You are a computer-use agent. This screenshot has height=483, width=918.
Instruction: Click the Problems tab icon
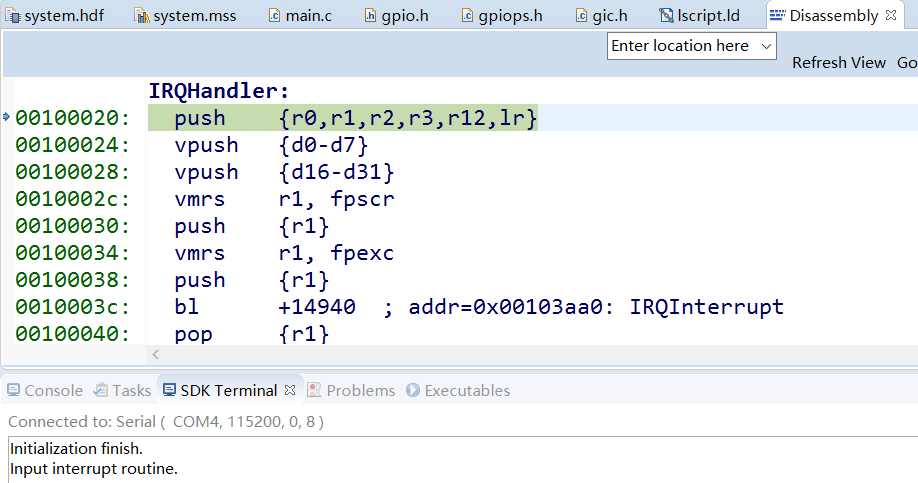(314, 390)
